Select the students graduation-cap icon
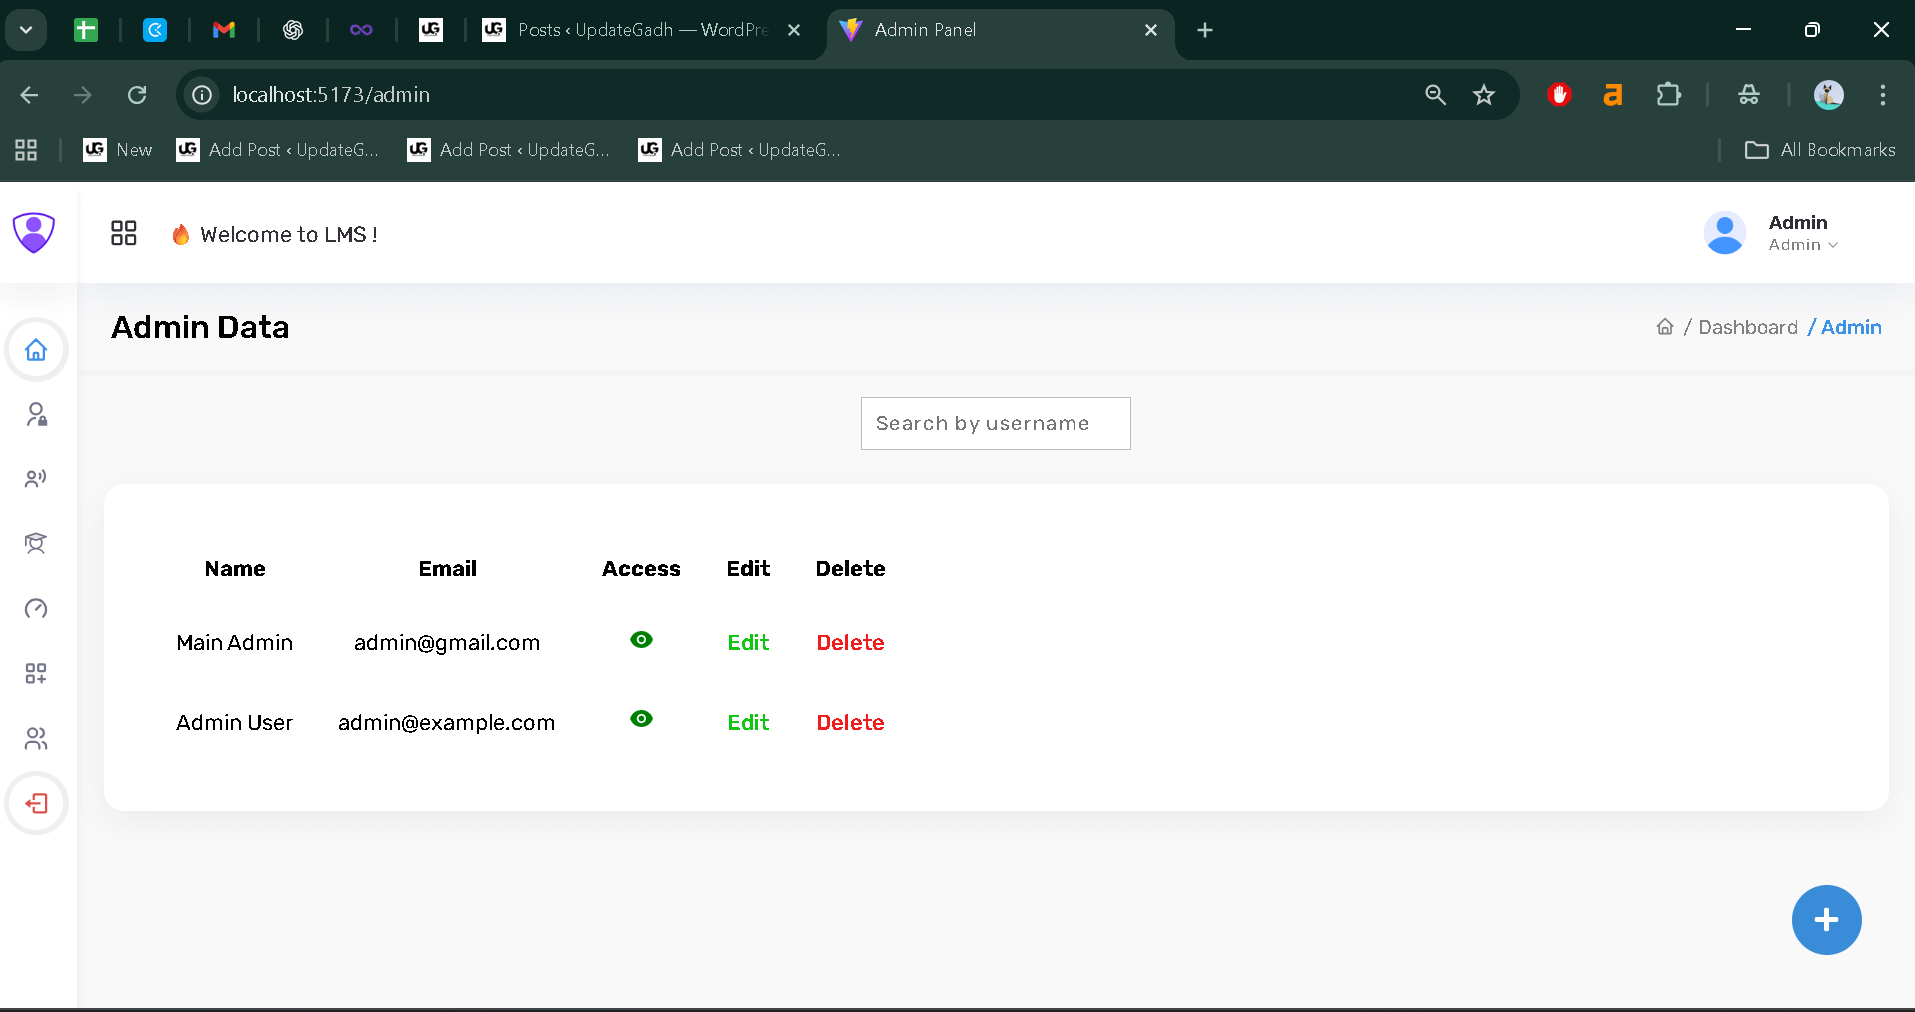Image resolution: width=1915 pixels, height=1012 pixels. coord(36,543)
